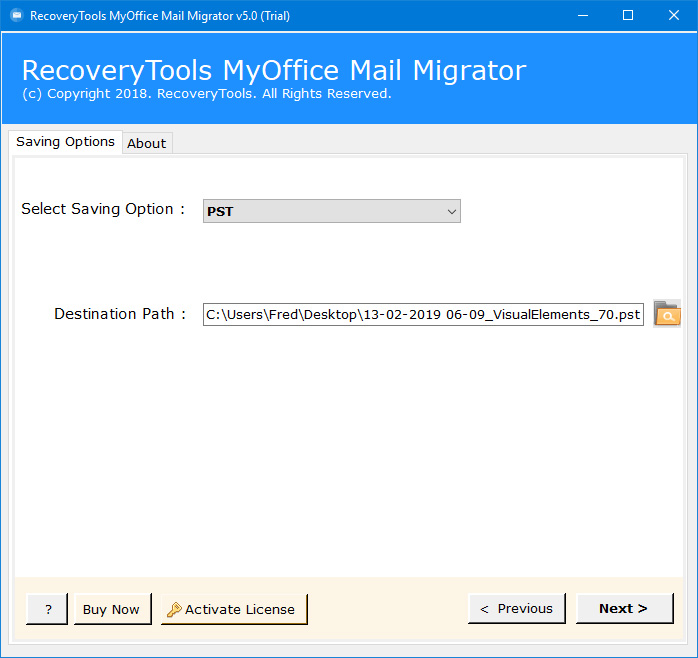Open the folder browse icon for destination
Image resolution: width=698 pixels, height=658 pixels.
[666, 313]
